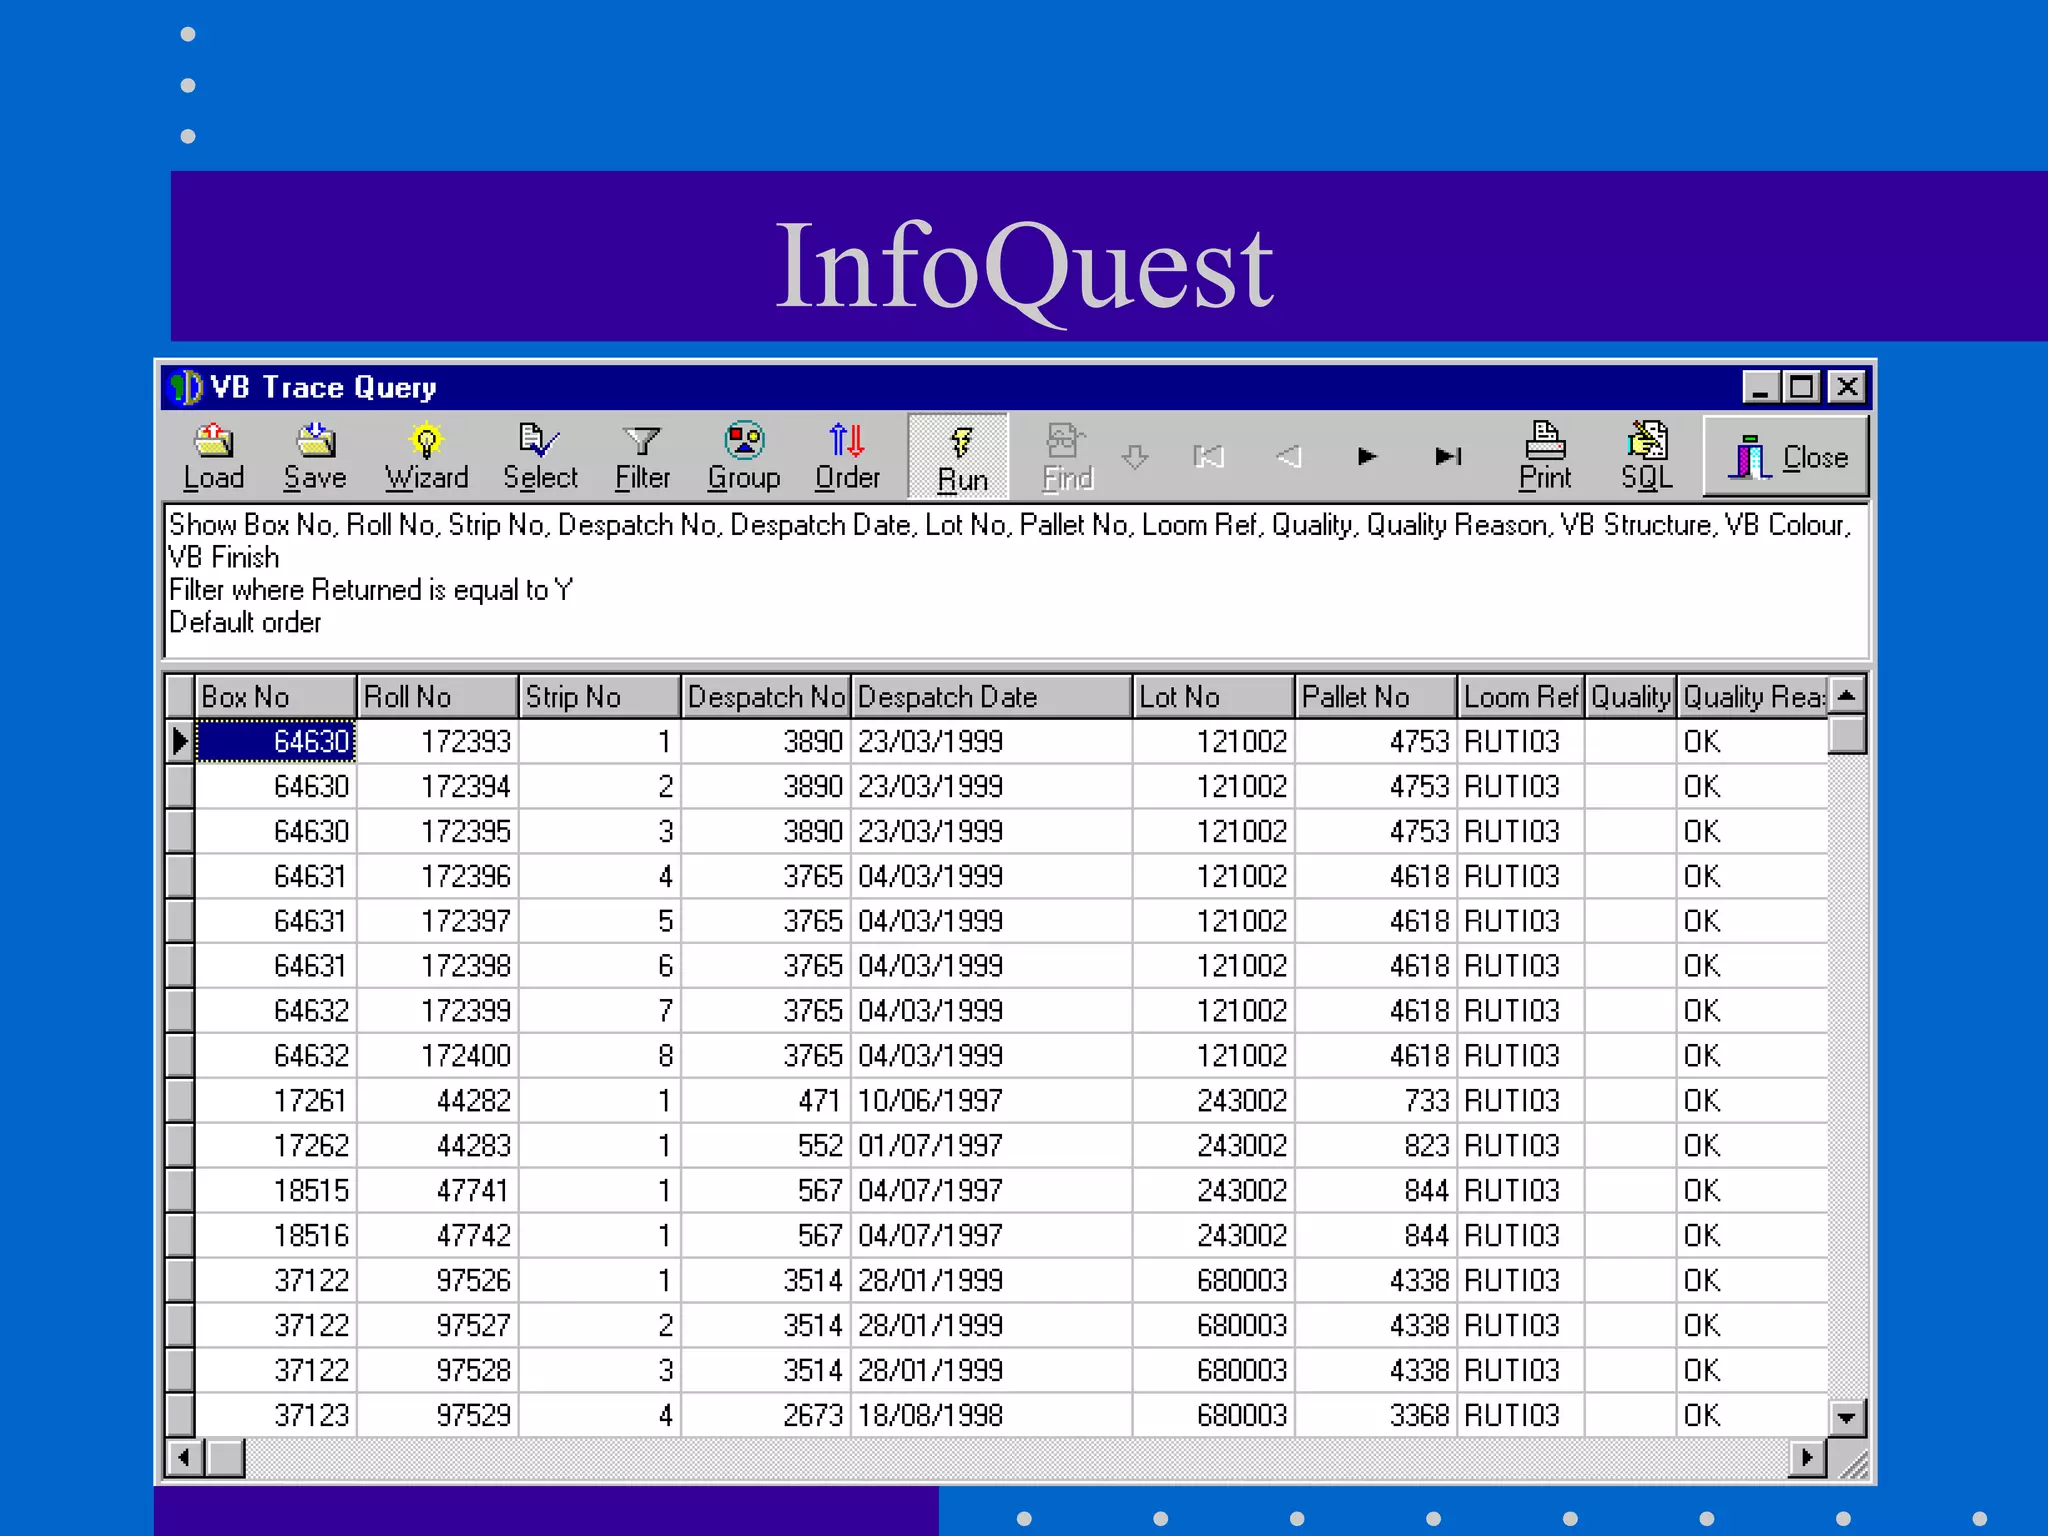Click the Loom Ref column header
The height and width of the screenshot is (1536, 2048).
click(x=1520, y=697)
